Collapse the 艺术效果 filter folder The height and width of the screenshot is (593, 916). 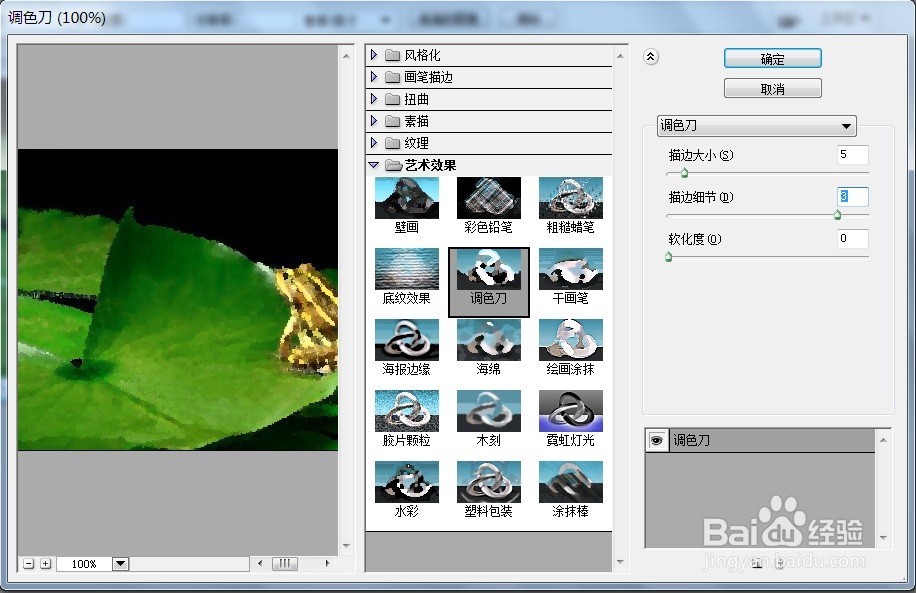374,165
